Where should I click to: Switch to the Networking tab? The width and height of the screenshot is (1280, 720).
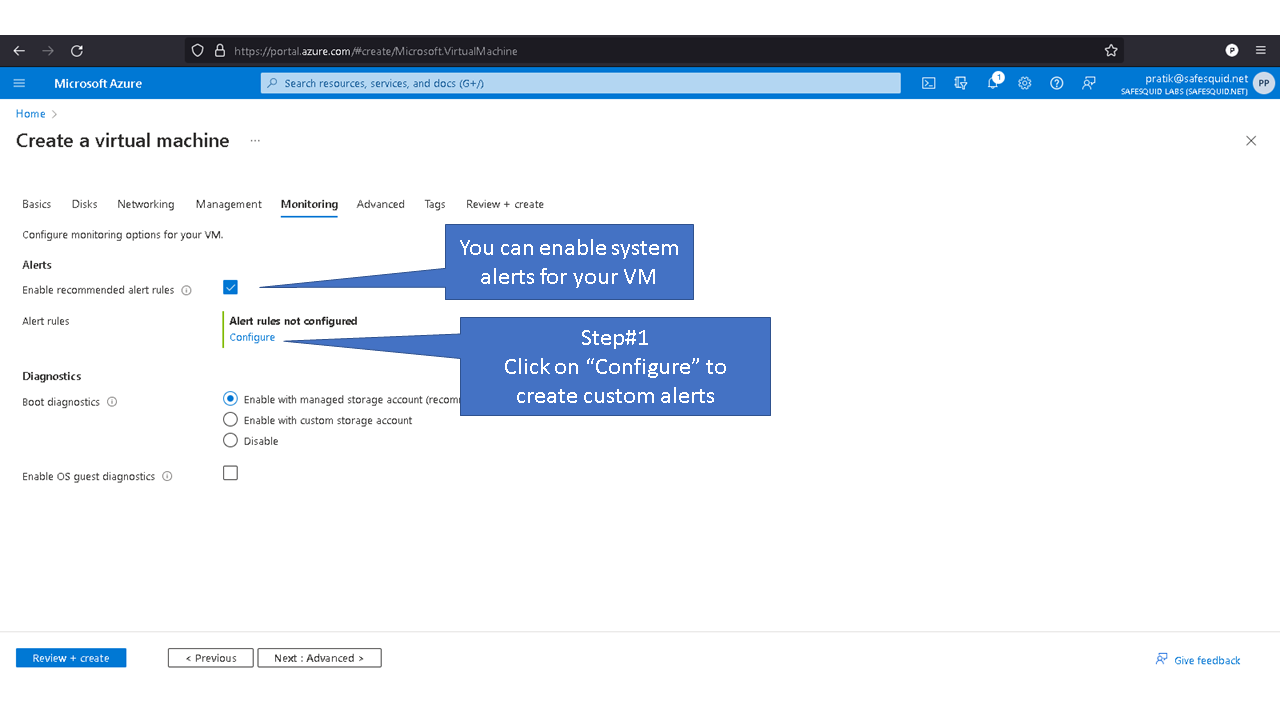(146, 204)
